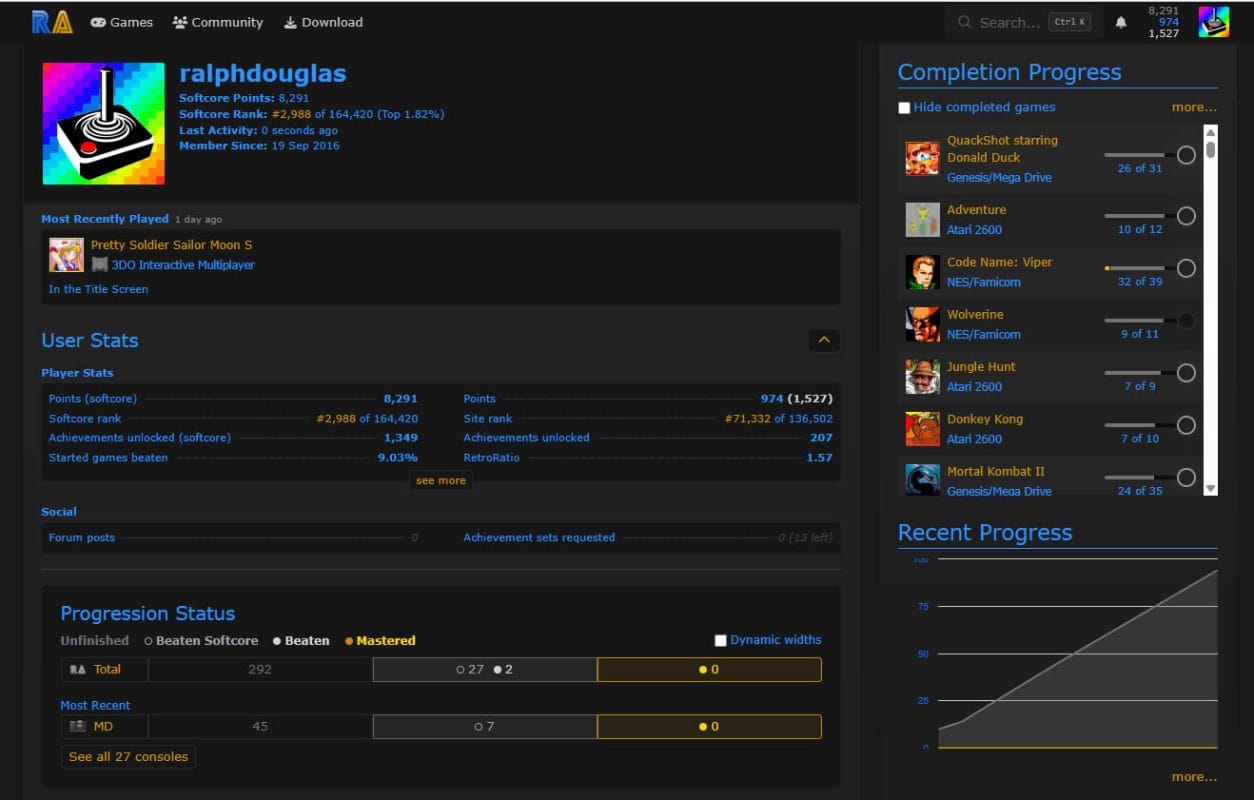Click Adventure Atari 2600 game icon
This screenshot has height=800, width=1254.
click(922, 220)
